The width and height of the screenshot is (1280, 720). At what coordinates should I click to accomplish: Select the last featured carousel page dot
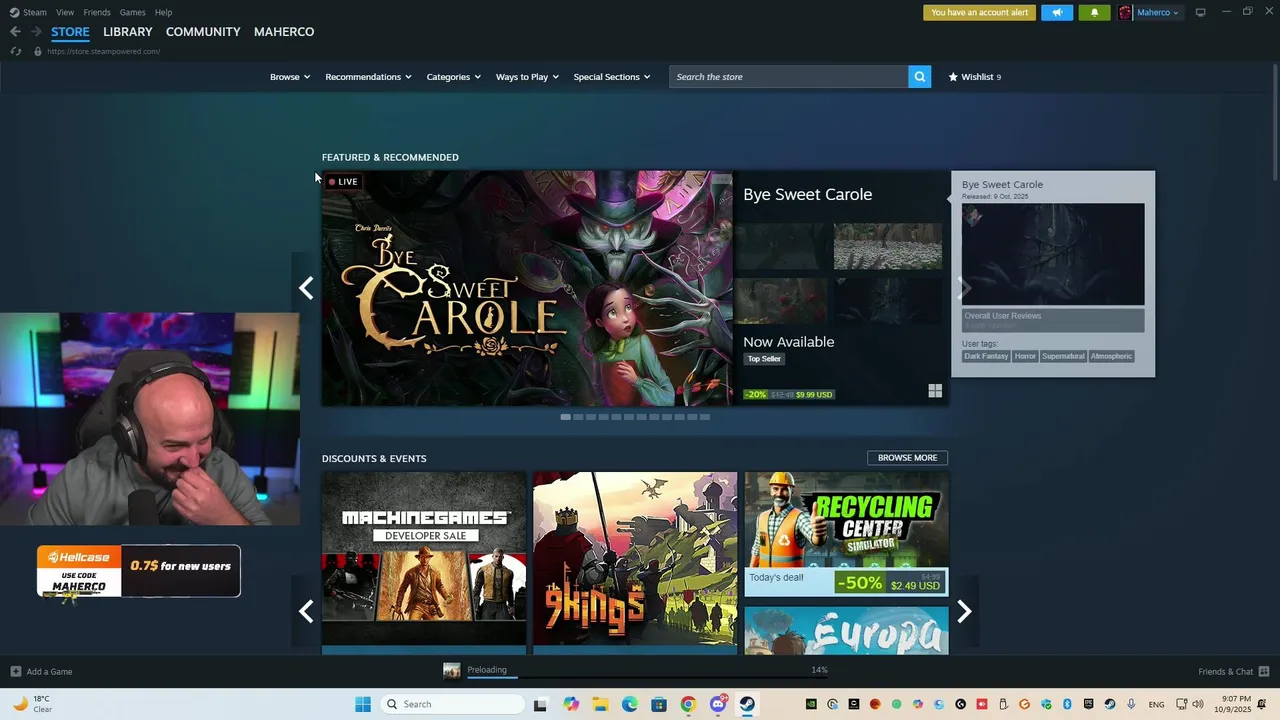pyautogui.click(x=705, y=417)
